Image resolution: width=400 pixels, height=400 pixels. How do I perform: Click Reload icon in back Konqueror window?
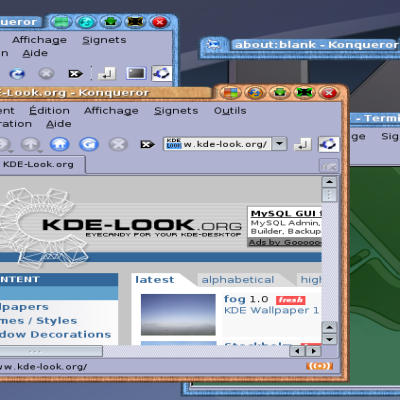tap(17, 74)
